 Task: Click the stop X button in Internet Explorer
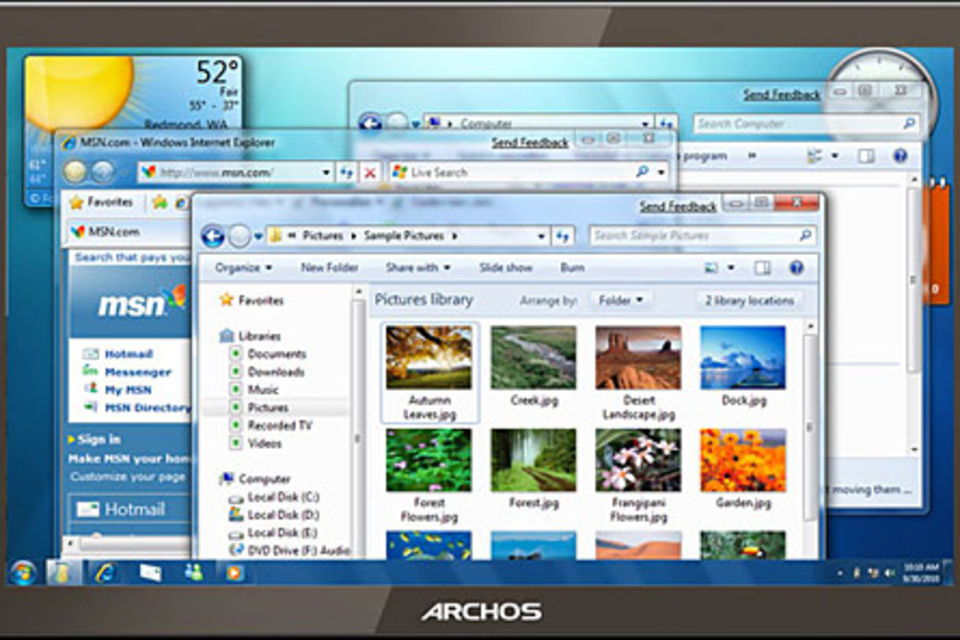[x=370, y=173]
